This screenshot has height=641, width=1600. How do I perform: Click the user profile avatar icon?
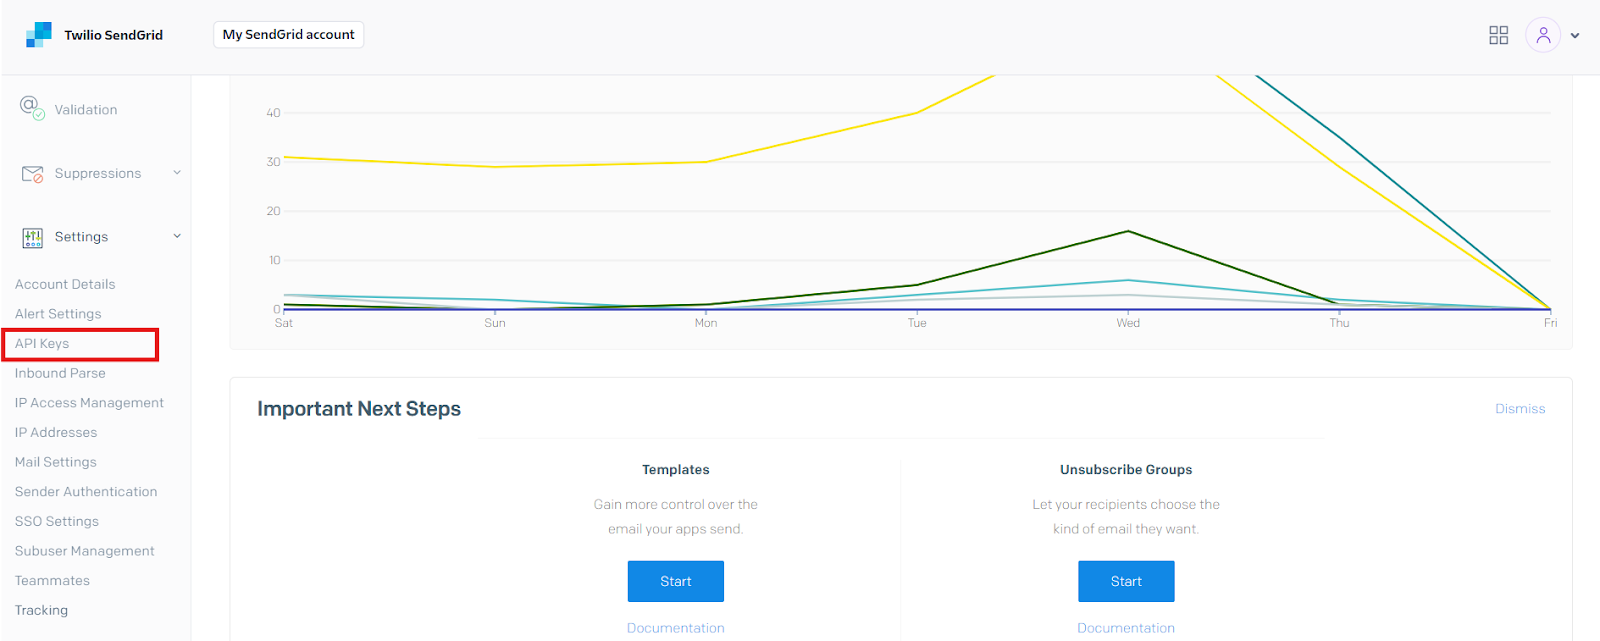1542,35
